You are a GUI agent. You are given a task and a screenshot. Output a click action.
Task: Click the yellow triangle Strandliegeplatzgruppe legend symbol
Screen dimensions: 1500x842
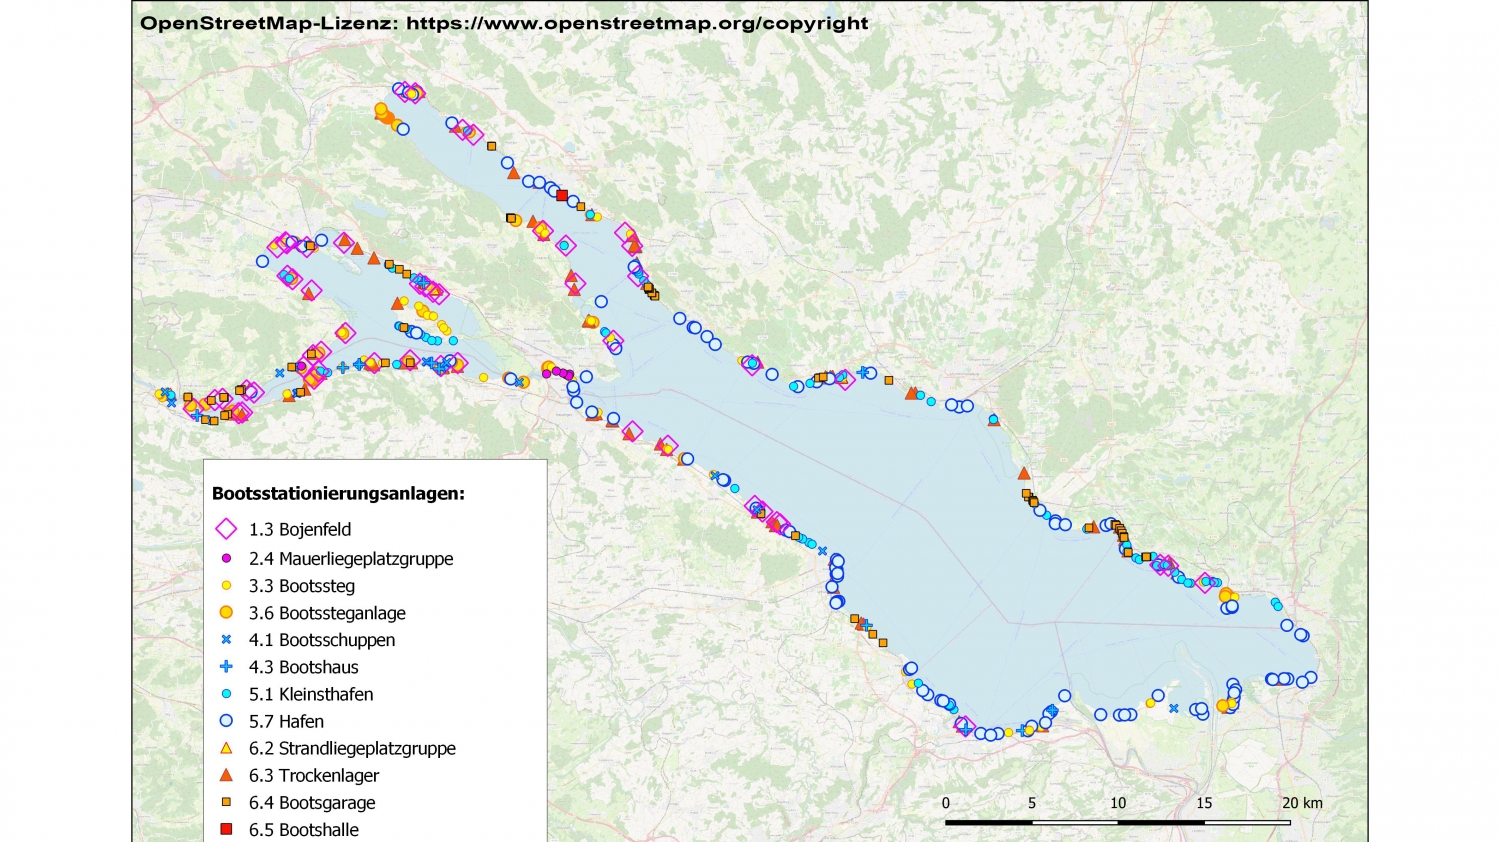coord(226,747)
